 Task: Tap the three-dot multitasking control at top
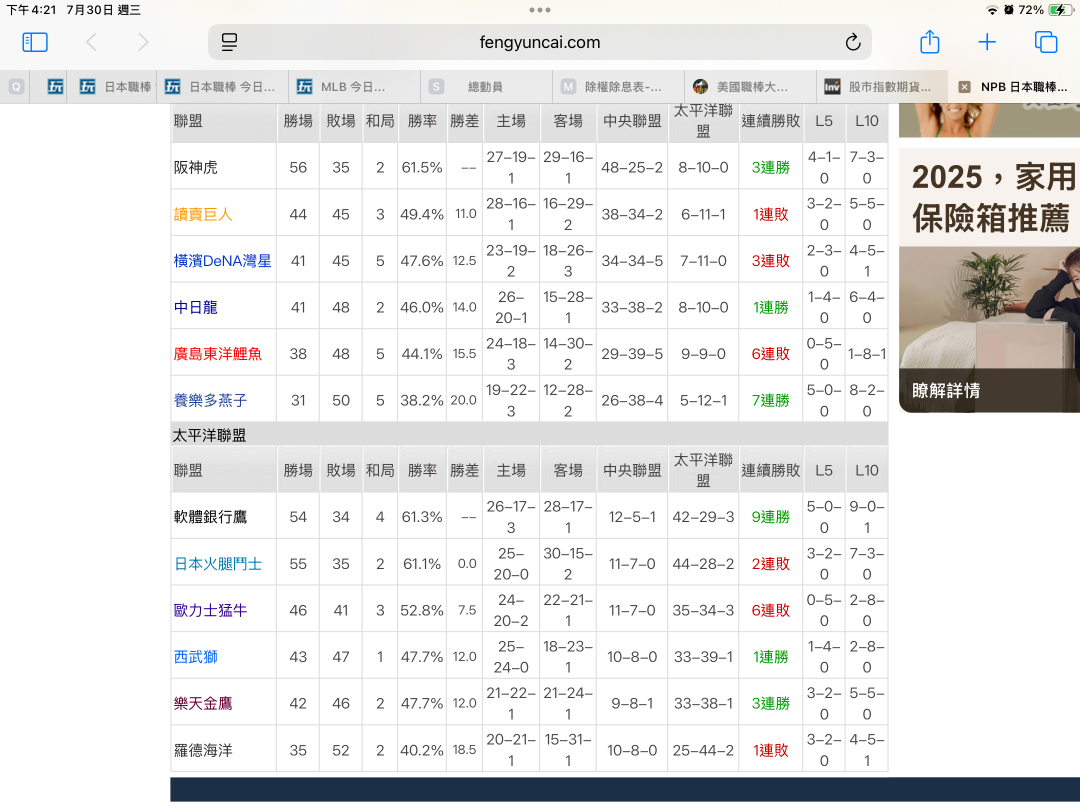[540, 10]
